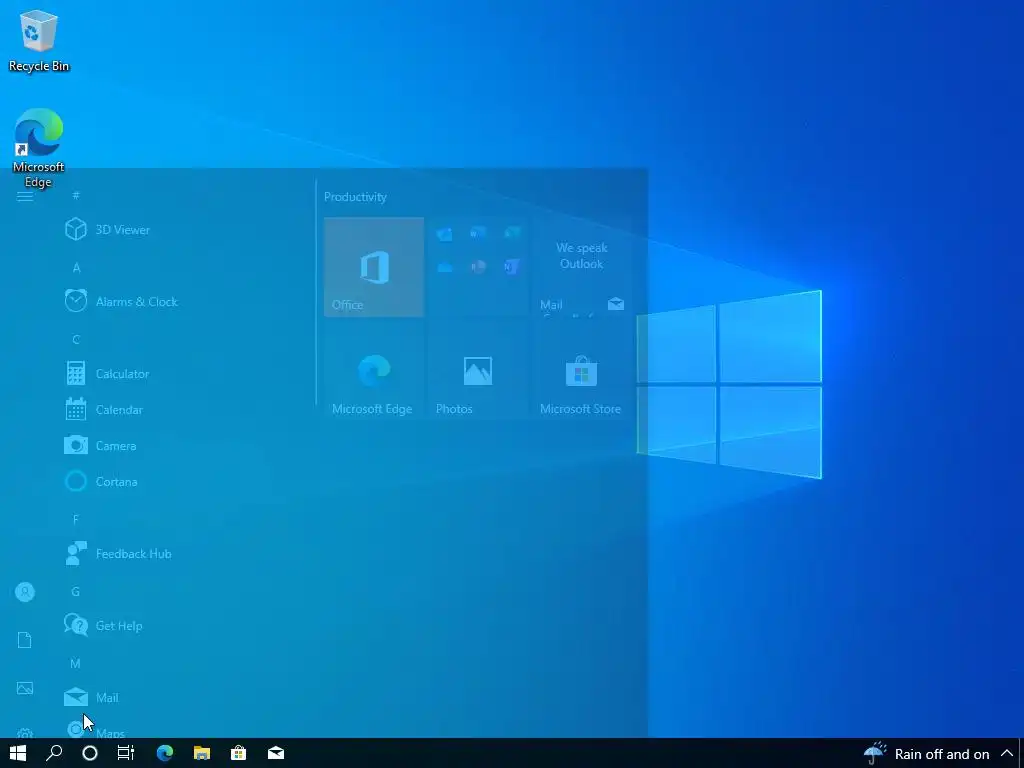
Task: Click the Productivity group title
Action: pyautogui.click(x=355, y=197)
